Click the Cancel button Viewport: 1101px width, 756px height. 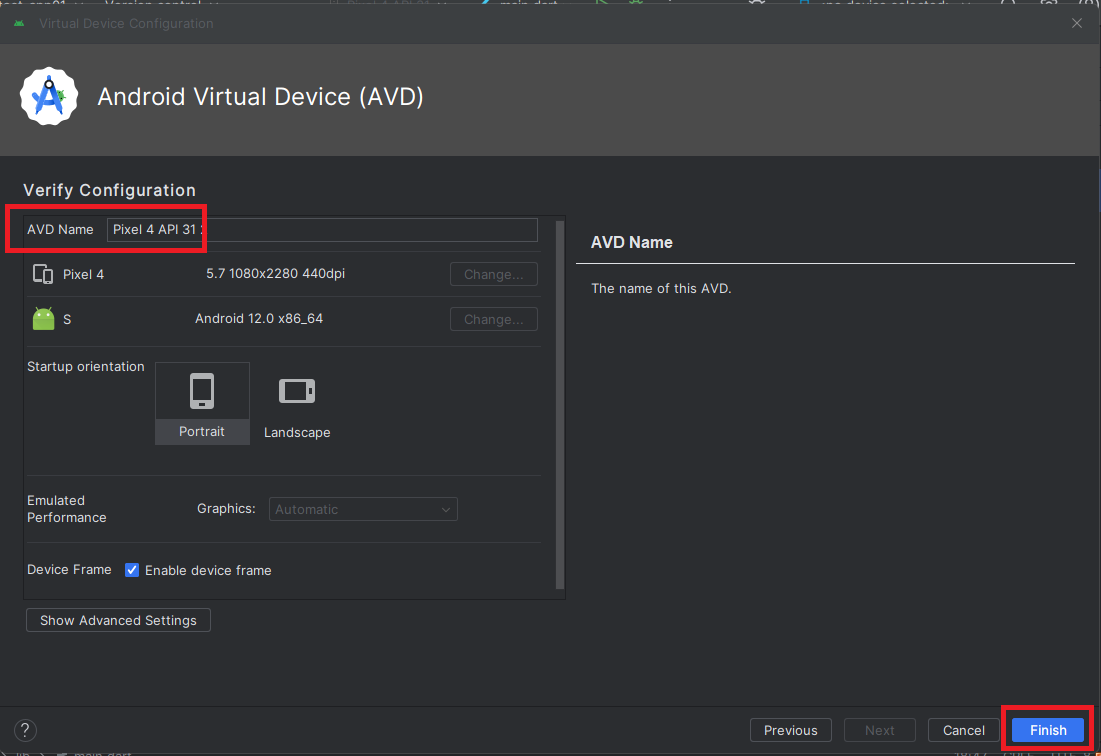pyautogui.click(x=963, y=730)
